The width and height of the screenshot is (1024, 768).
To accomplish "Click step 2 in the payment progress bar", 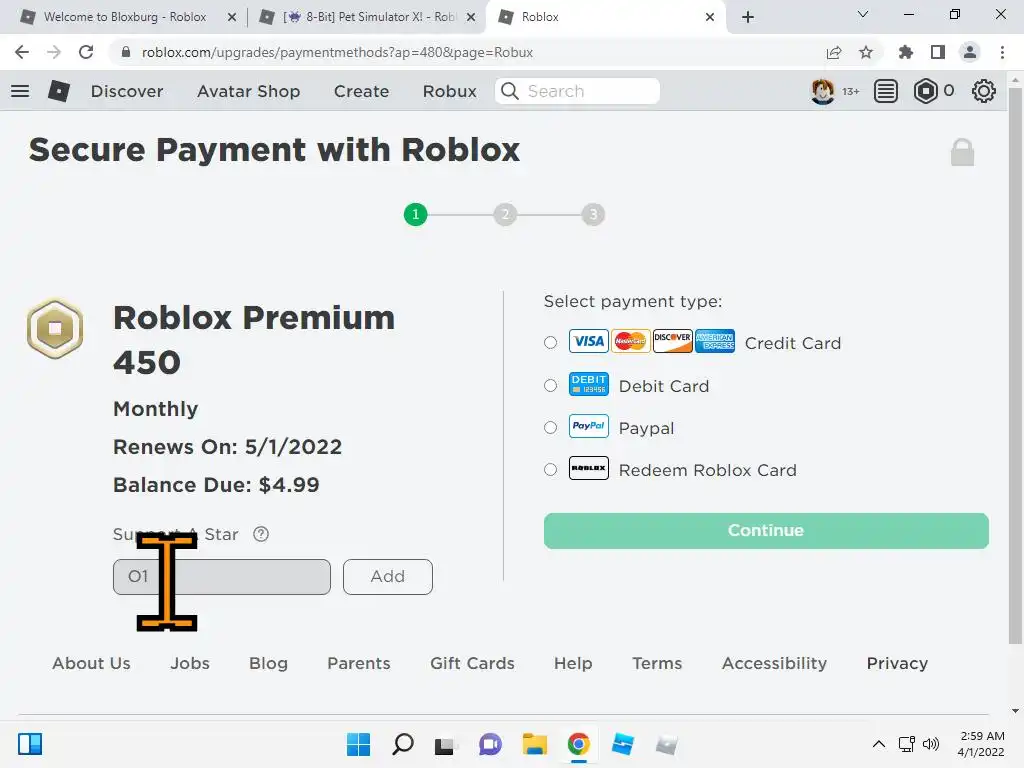I will coord(505,214).
